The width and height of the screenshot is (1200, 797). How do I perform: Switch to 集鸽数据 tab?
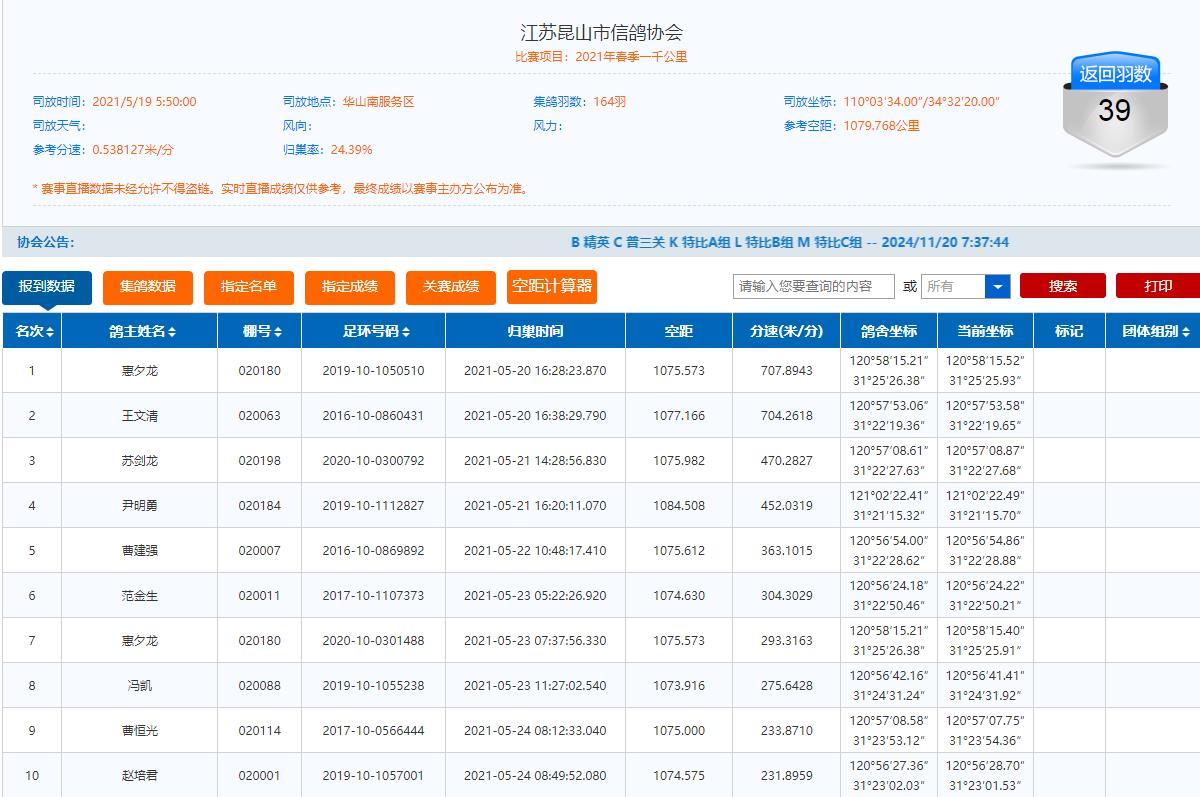(148, 287)
